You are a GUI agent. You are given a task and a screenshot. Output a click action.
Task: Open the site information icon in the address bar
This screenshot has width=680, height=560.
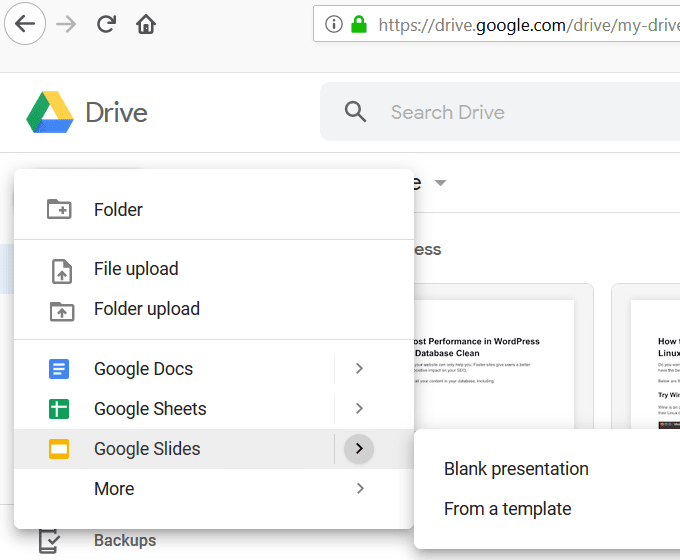coord(333,24)
